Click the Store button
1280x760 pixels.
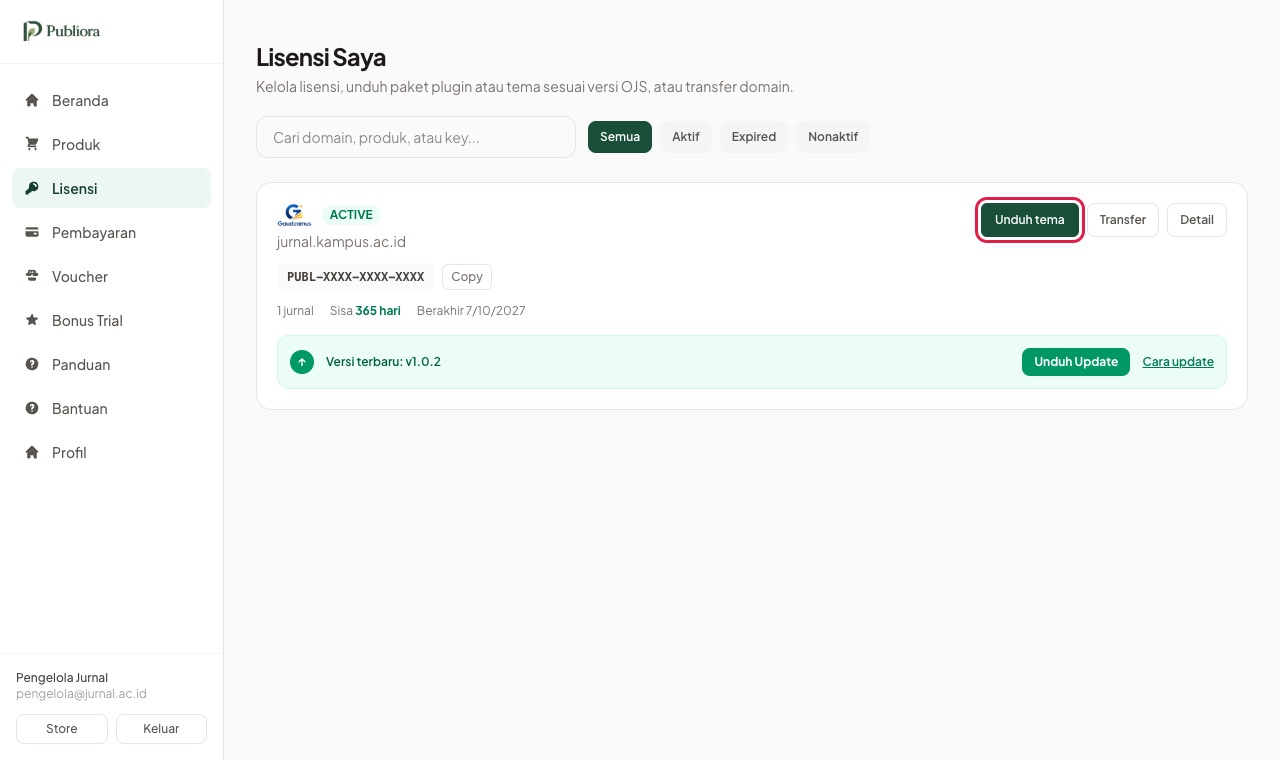(62, 729)
